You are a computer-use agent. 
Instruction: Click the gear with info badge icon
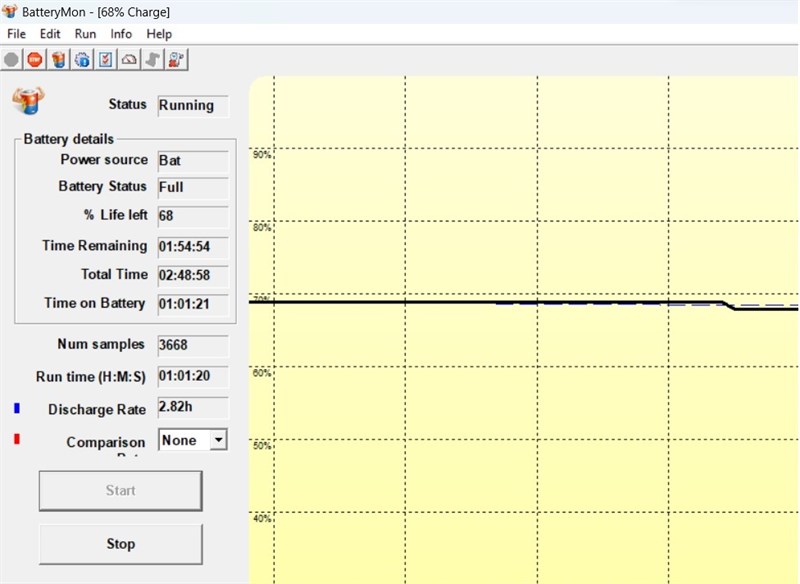coord(82,60)
